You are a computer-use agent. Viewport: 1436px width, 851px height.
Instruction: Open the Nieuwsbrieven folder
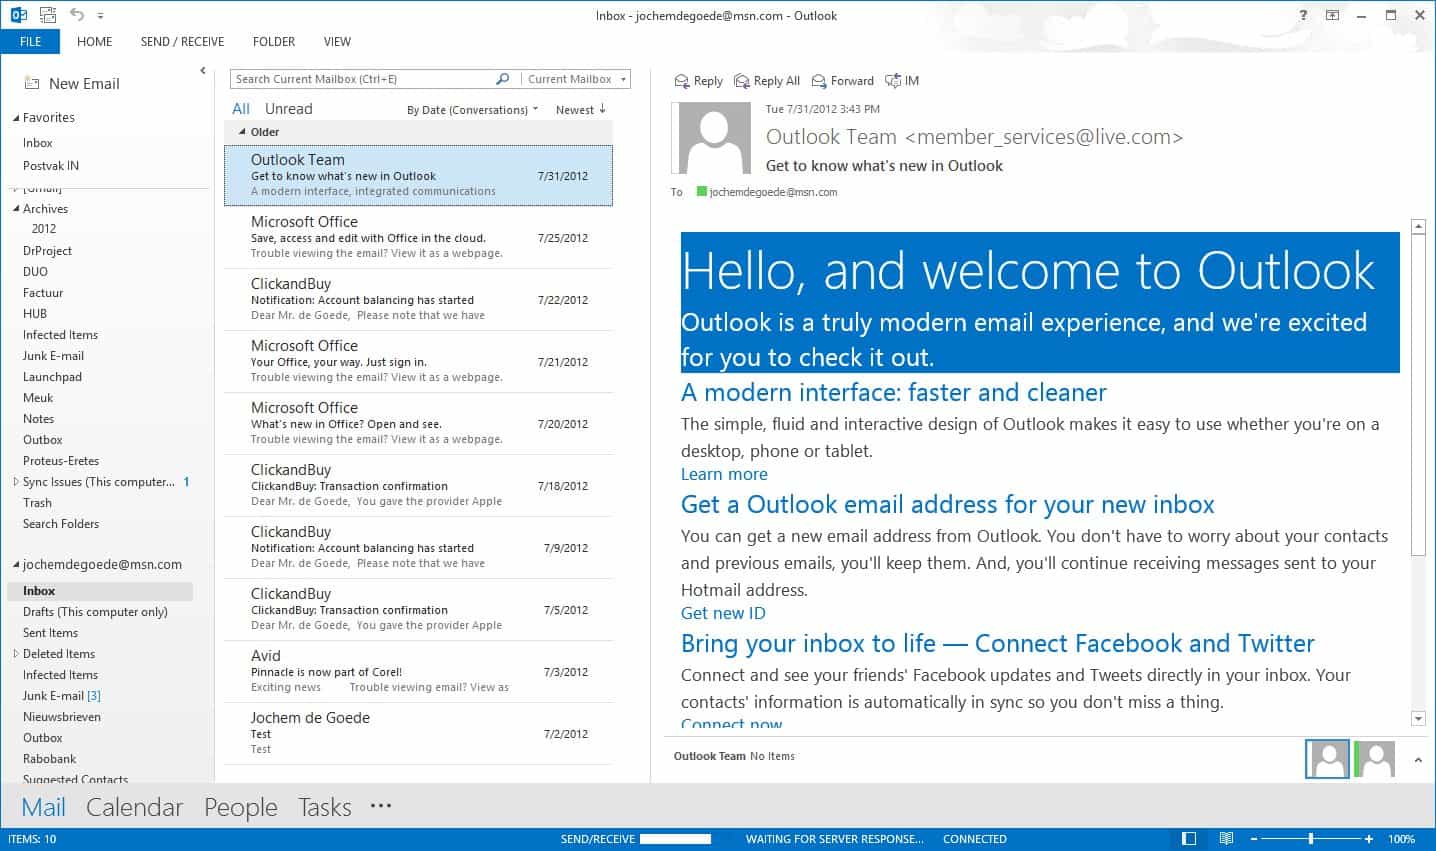click(x=62, y=717)
